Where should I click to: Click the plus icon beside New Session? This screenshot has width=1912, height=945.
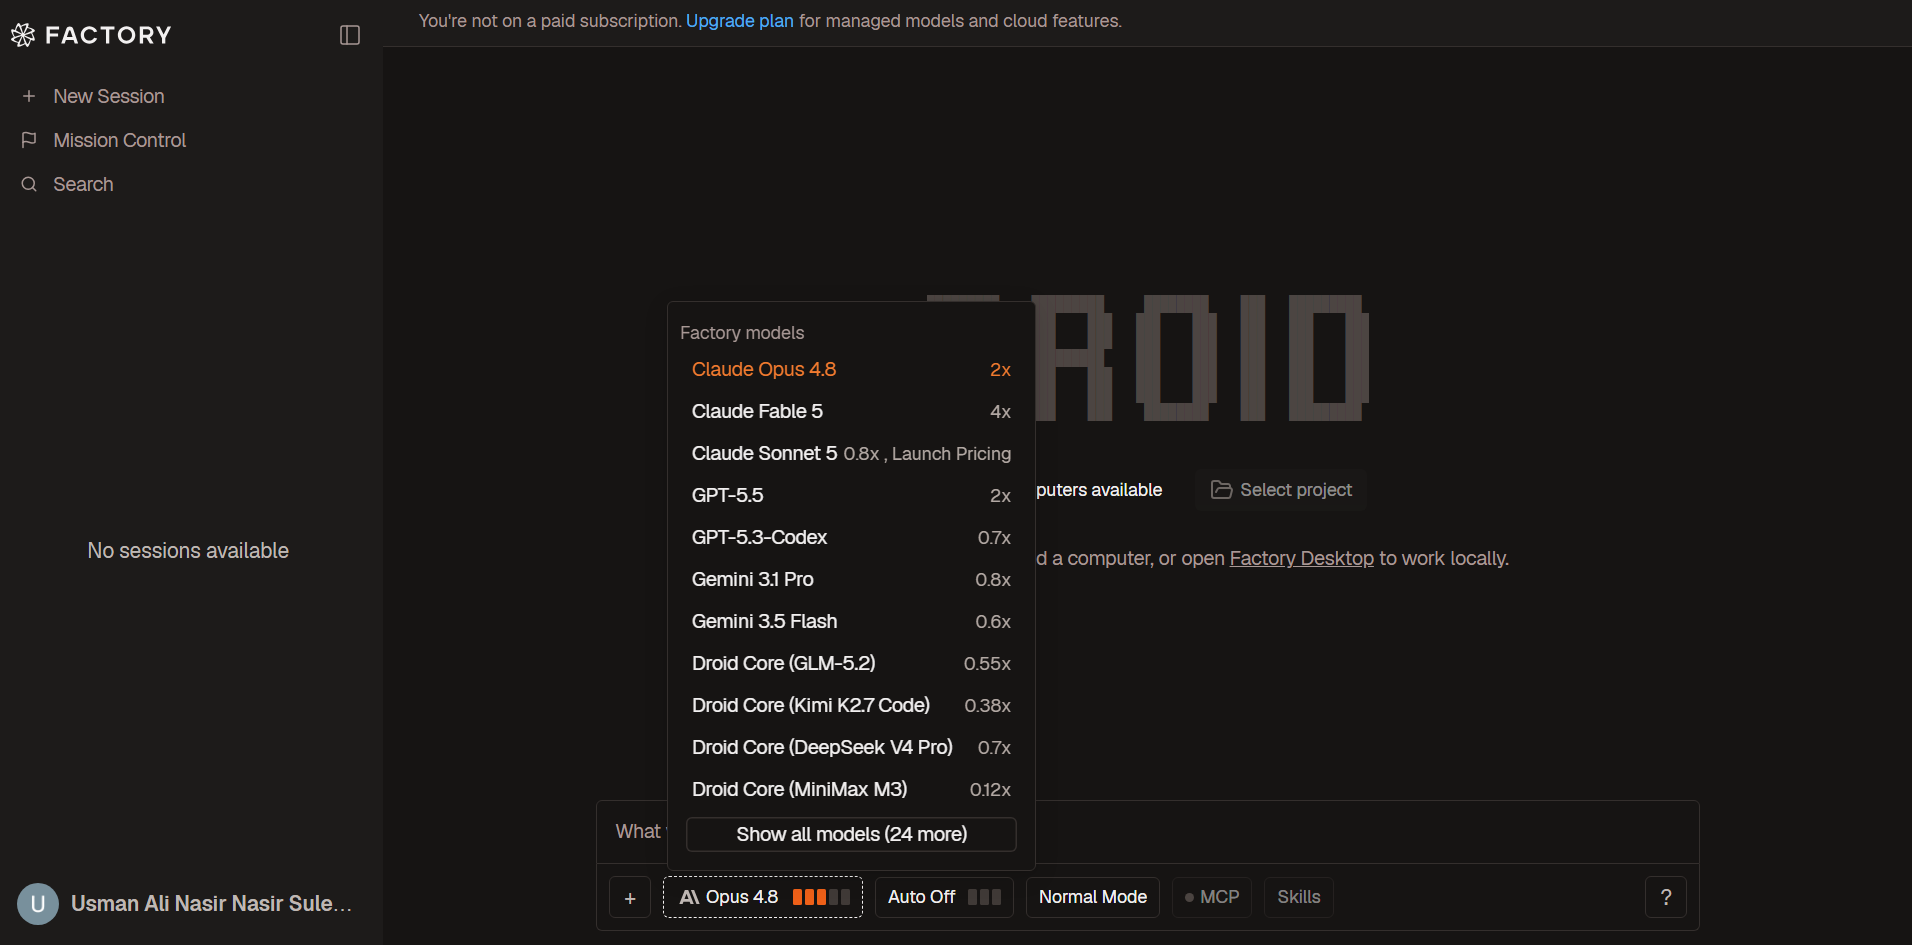tap(29, 96)
